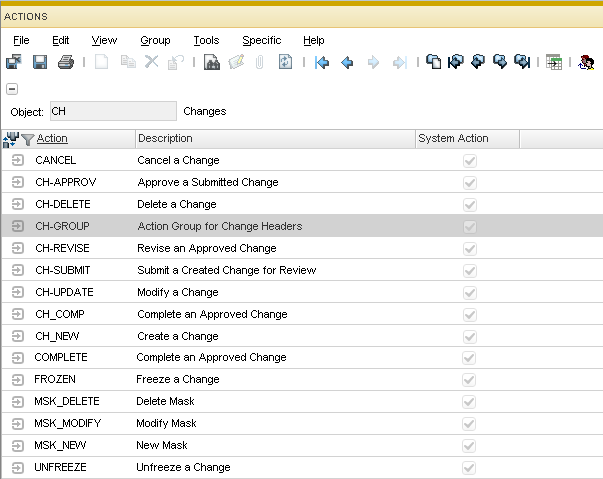Click the Refresh icon in toolbar

click(285, 63)
